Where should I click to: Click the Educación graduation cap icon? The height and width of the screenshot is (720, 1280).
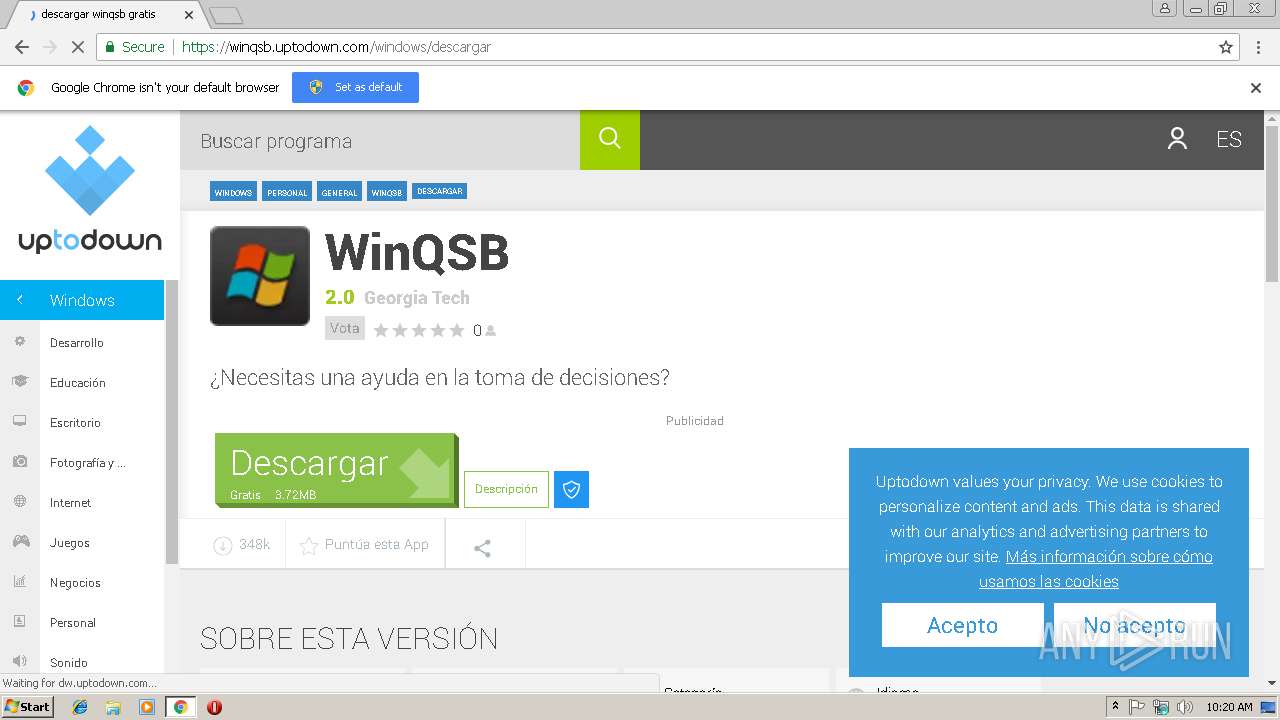(19, 381)
